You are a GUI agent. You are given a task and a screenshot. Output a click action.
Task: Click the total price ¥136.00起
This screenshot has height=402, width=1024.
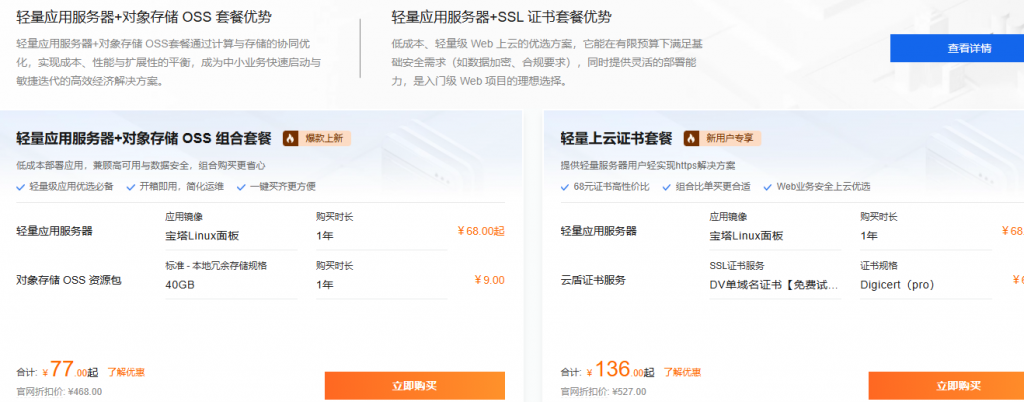click(x=620, y=370)
